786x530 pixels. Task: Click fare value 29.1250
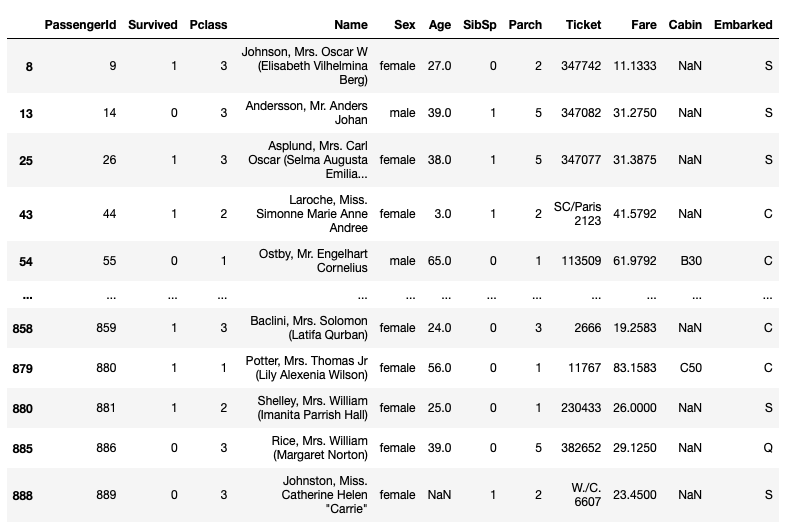(x=635, y=448)
